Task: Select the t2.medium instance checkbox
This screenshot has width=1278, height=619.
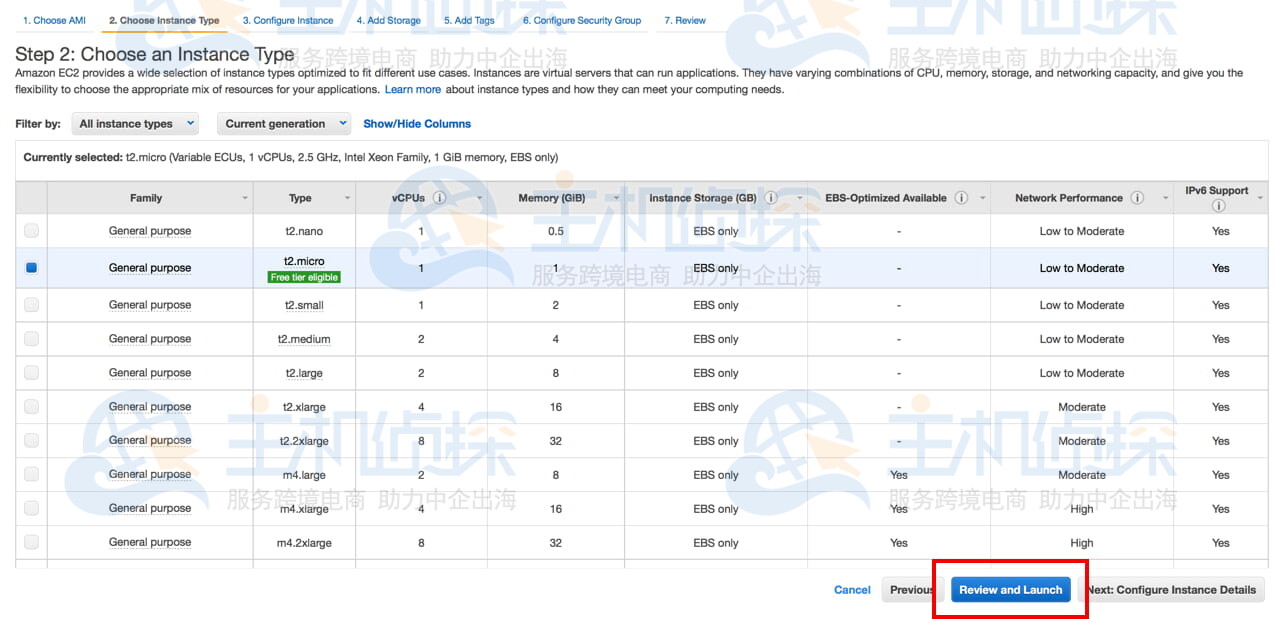Action: pos(31,339)
